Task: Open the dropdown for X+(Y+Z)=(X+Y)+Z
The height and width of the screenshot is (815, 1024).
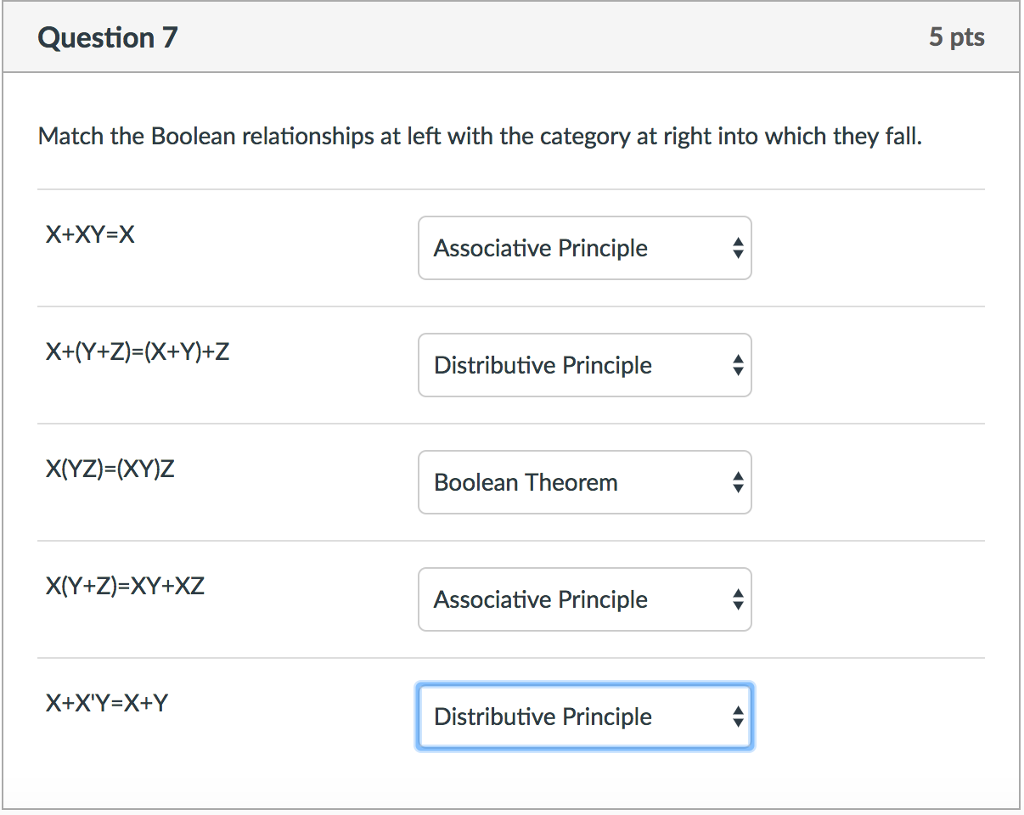Action: (x=584, y=365)
